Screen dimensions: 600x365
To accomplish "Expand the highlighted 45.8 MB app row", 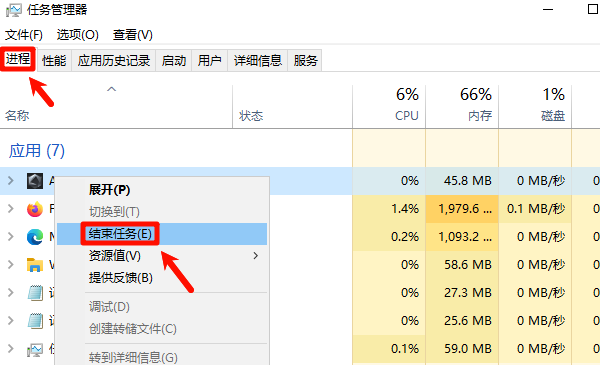I will (x=11, y=181).
